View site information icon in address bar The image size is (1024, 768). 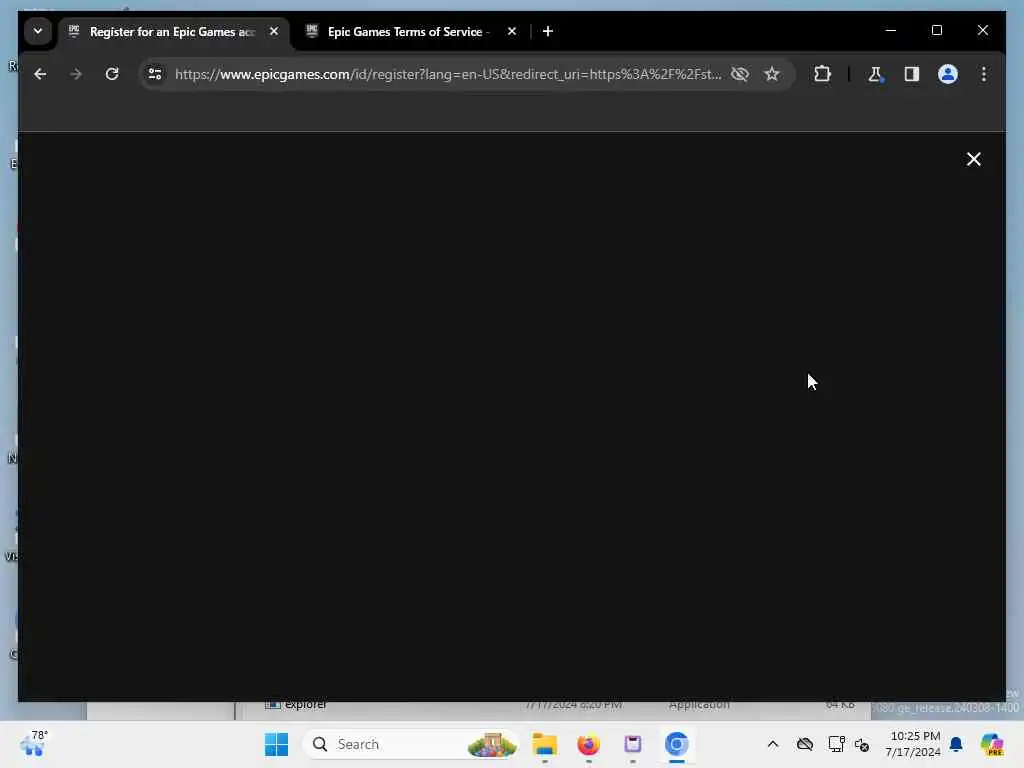(155, 74)
